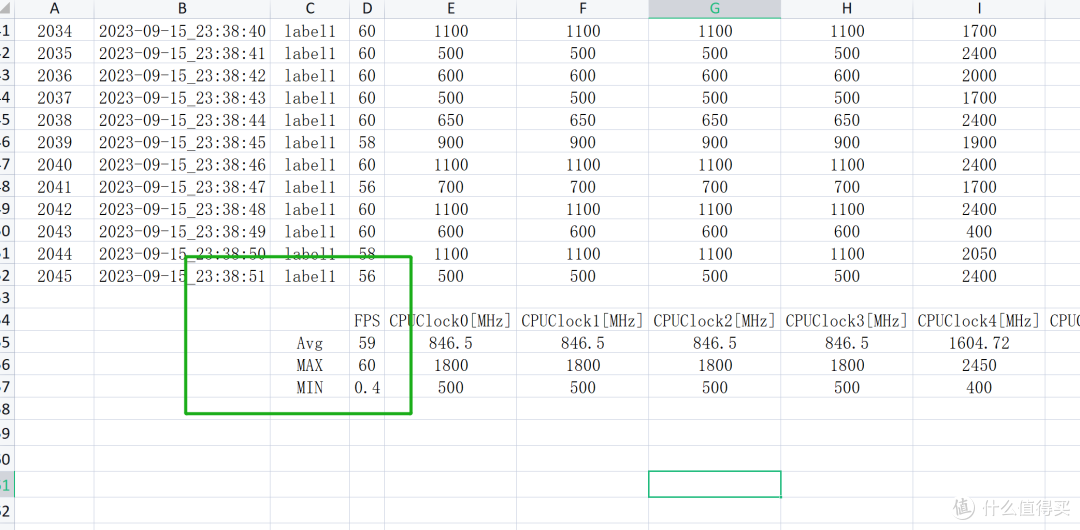This screenshot has height=530, width=1080.
Task: Click CPUClock4[MHz] header cell
Action: coord(979,320)
